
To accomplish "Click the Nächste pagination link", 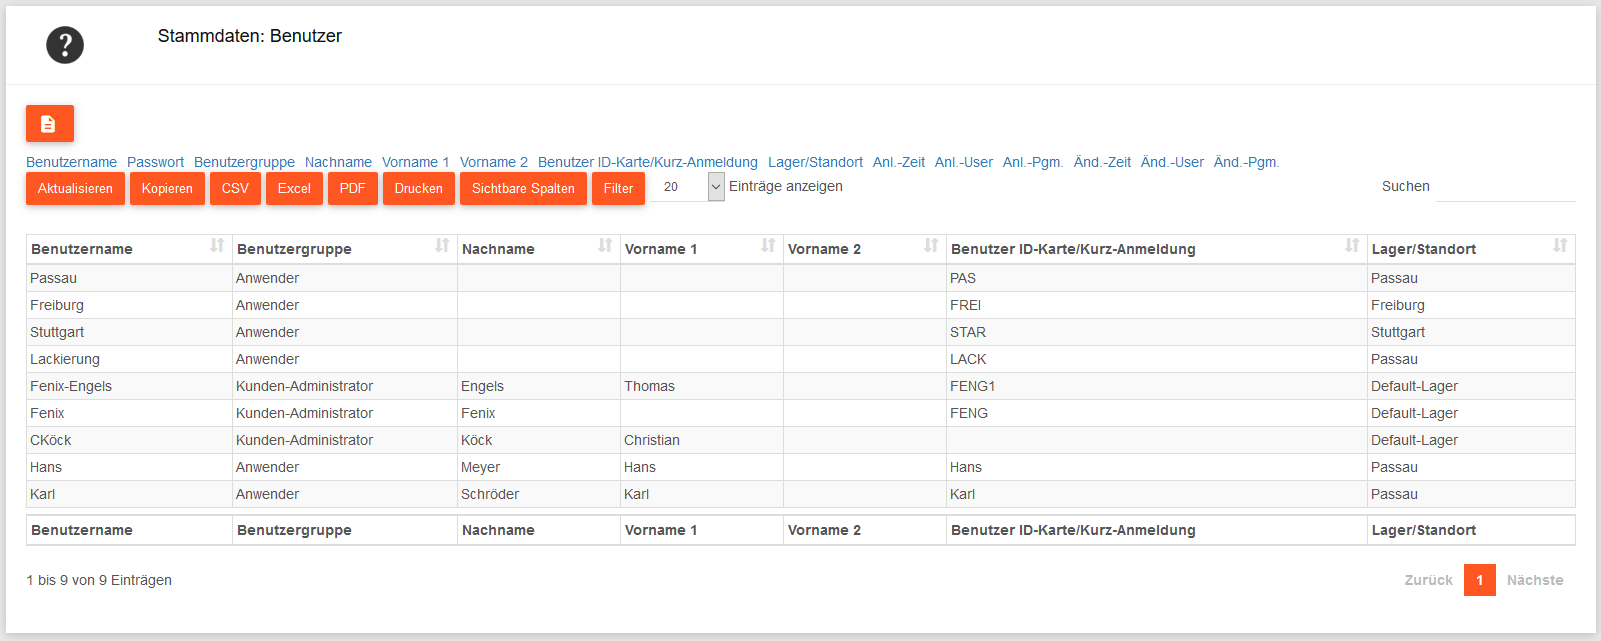I will (1534, 580).
